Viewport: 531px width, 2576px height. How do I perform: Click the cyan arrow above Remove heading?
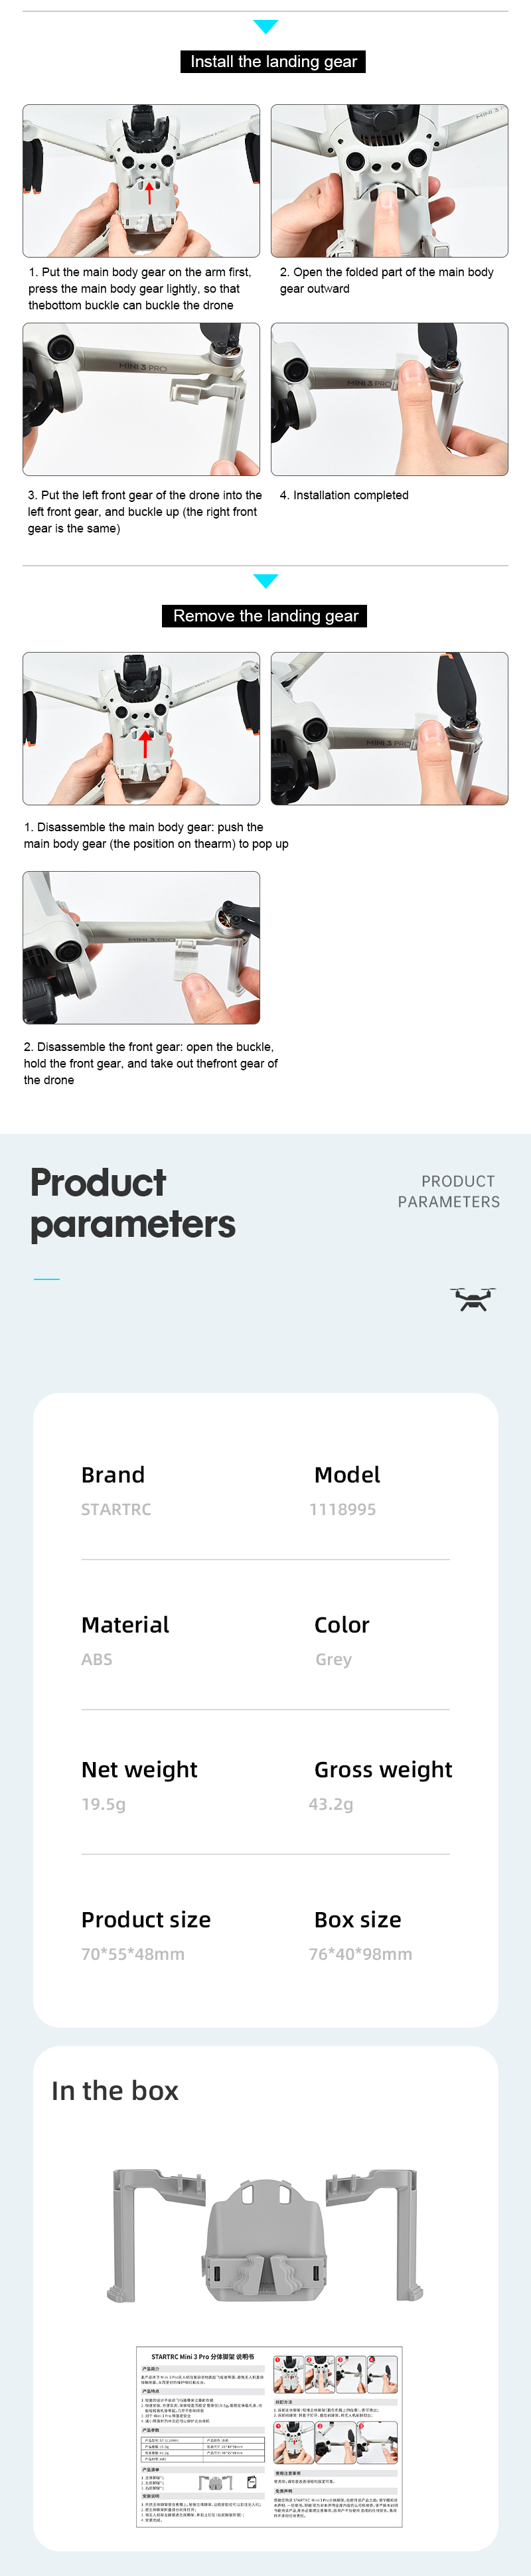pos(265,581)
